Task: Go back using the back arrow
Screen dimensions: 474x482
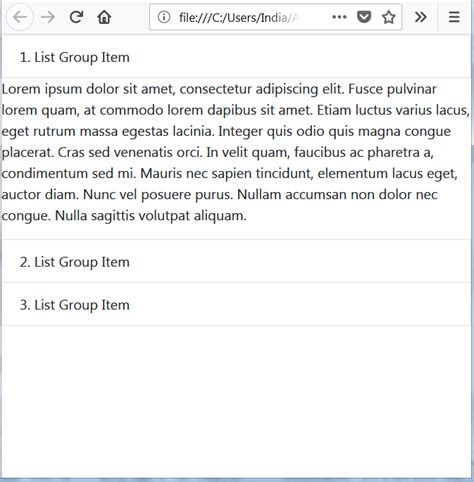Action: tap(20, 17)
